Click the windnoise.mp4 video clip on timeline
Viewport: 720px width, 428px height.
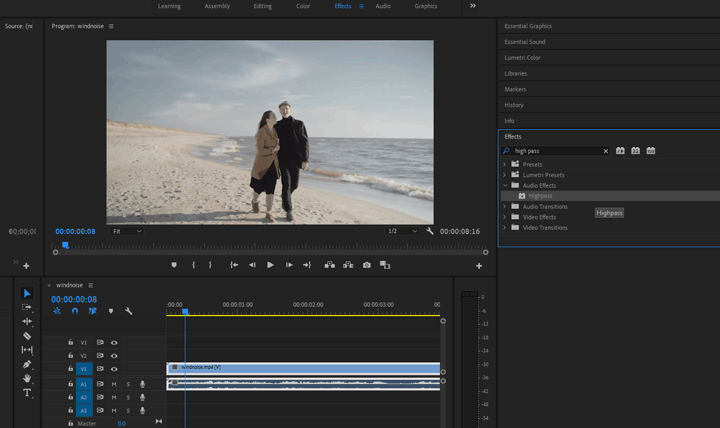click(300, 367)
